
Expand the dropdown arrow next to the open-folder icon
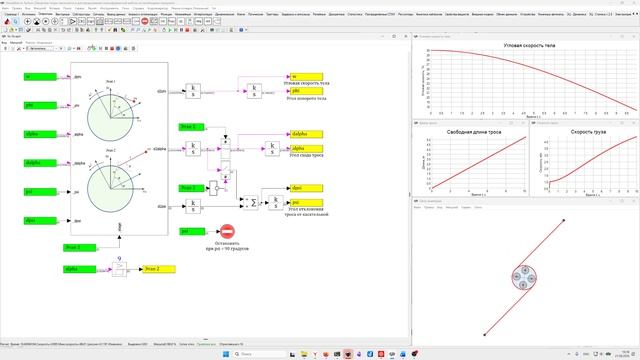(x=16, y=30)
